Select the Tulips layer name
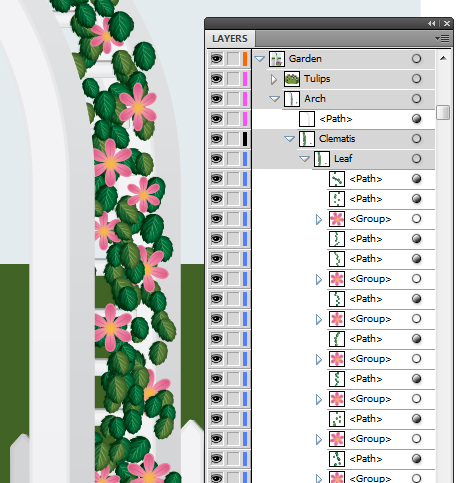Image resolution: width=464 pixels, height=483 pixels. click(317, 79)
